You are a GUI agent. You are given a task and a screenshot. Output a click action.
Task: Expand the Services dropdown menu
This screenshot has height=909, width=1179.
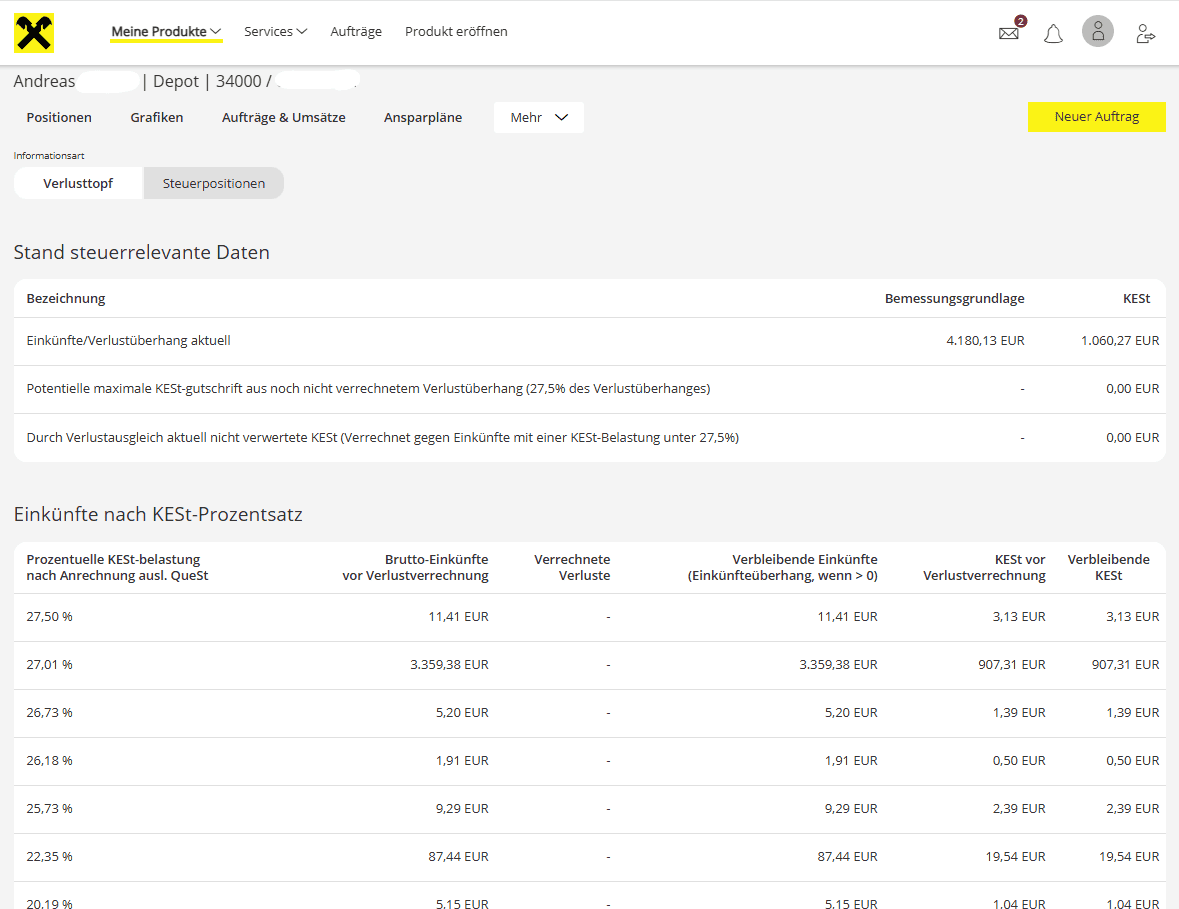[x=275, y=32]
